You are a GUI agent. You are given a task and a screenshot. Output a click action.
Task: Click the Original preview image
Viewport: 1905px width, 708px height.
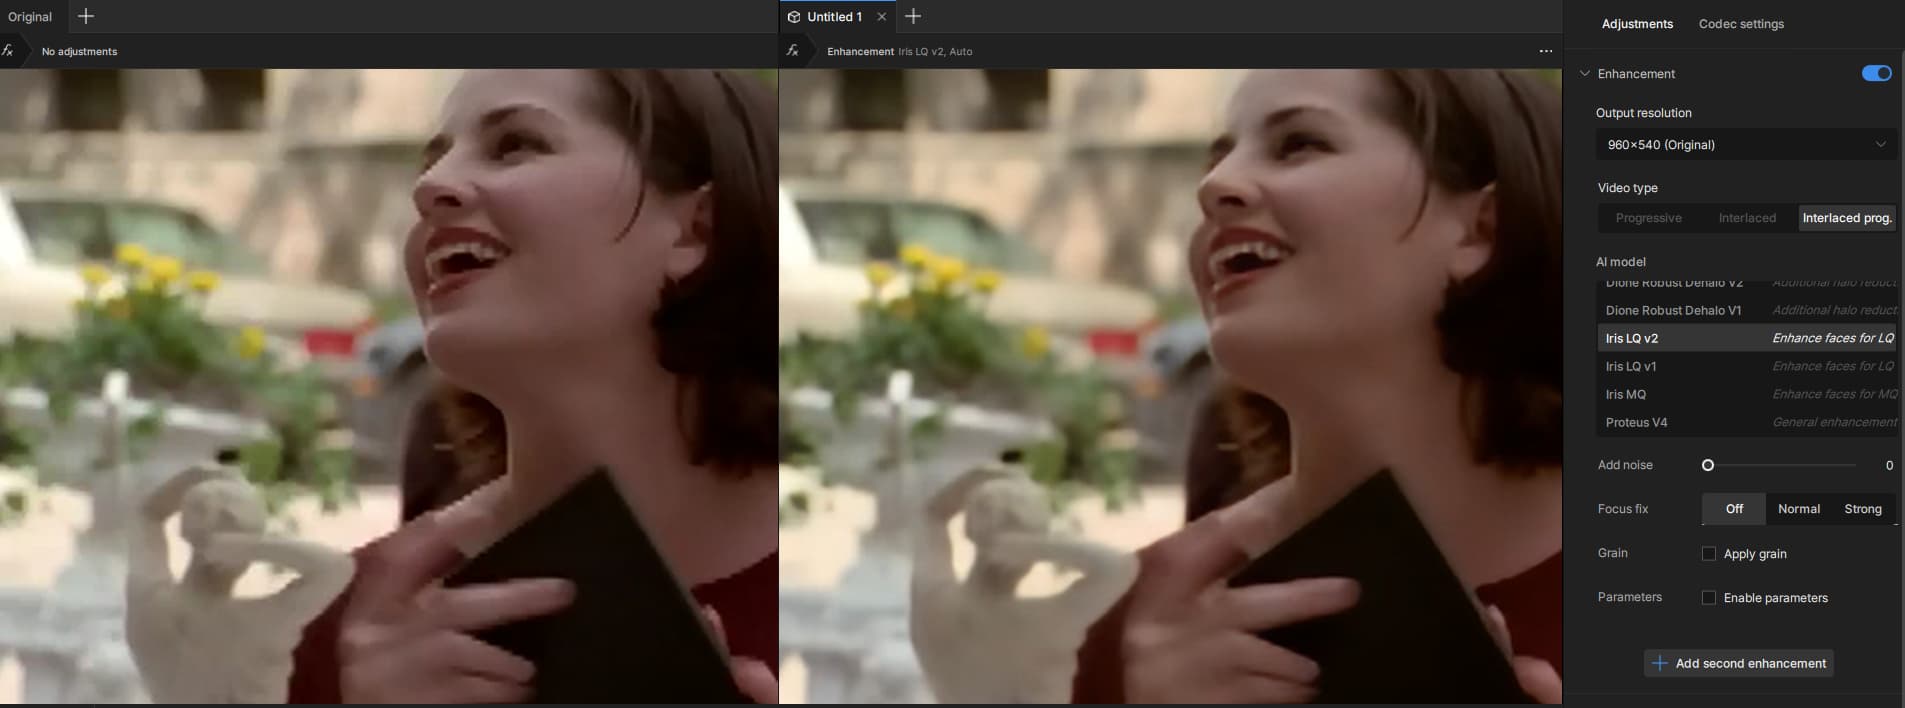(x=389, y=386)
